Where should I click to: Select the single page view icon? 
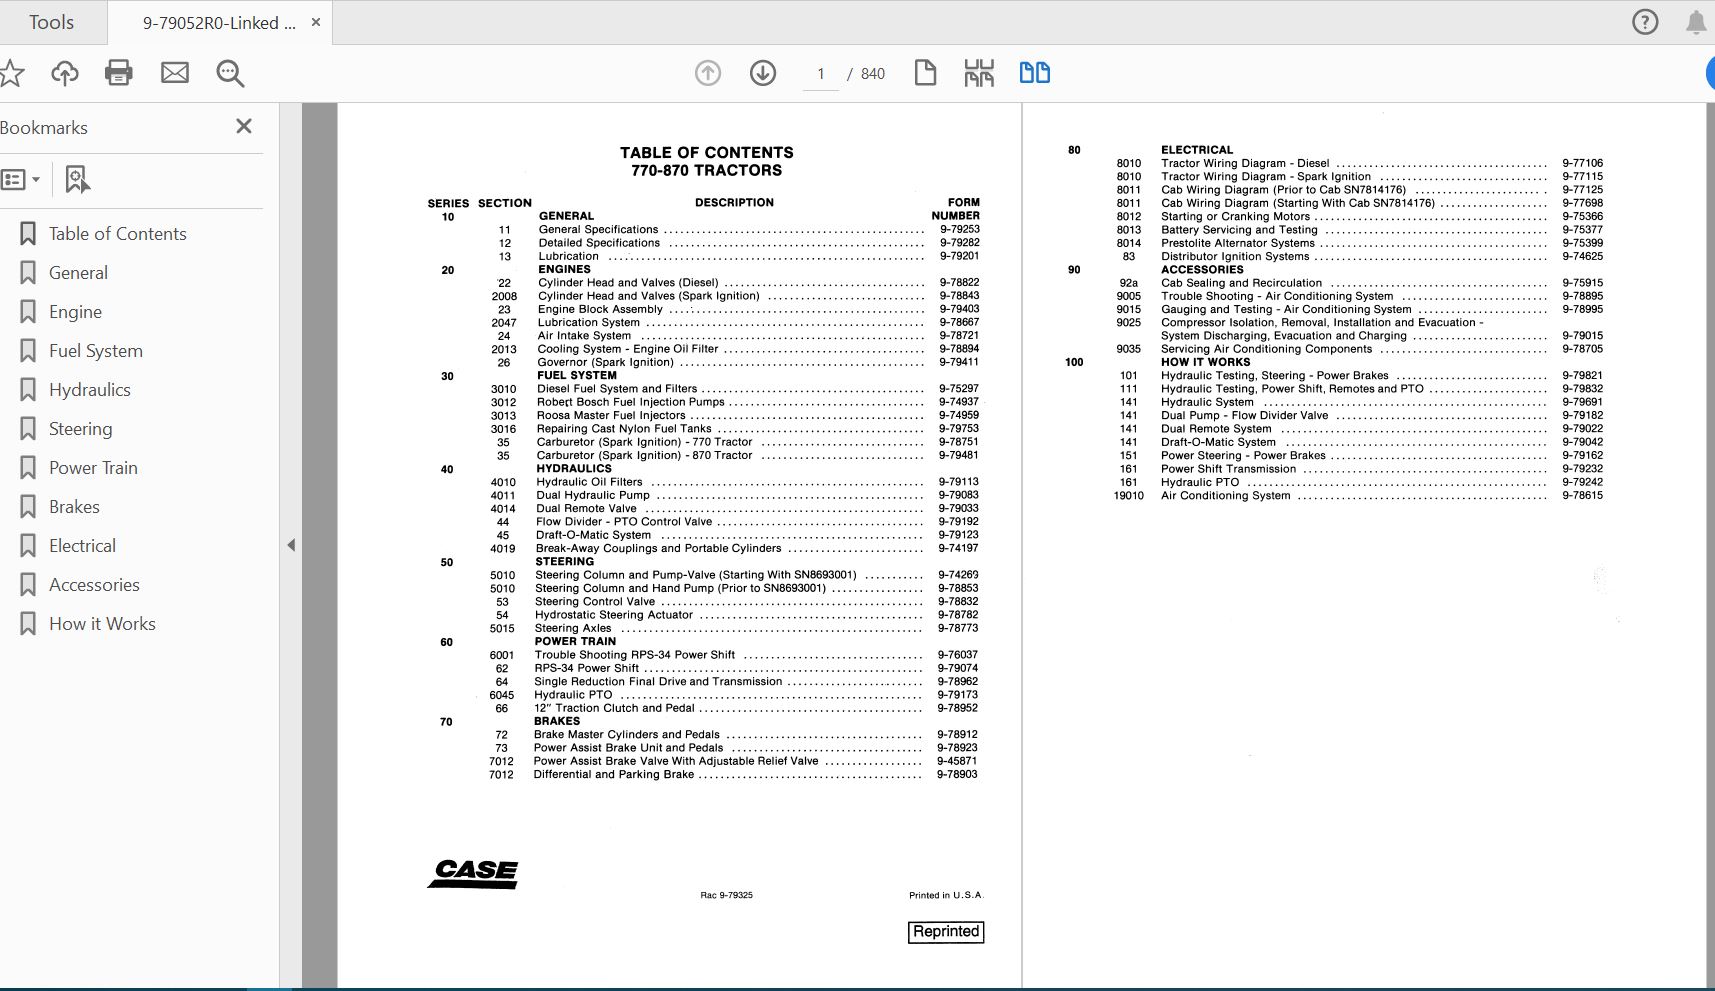(925, 72)
